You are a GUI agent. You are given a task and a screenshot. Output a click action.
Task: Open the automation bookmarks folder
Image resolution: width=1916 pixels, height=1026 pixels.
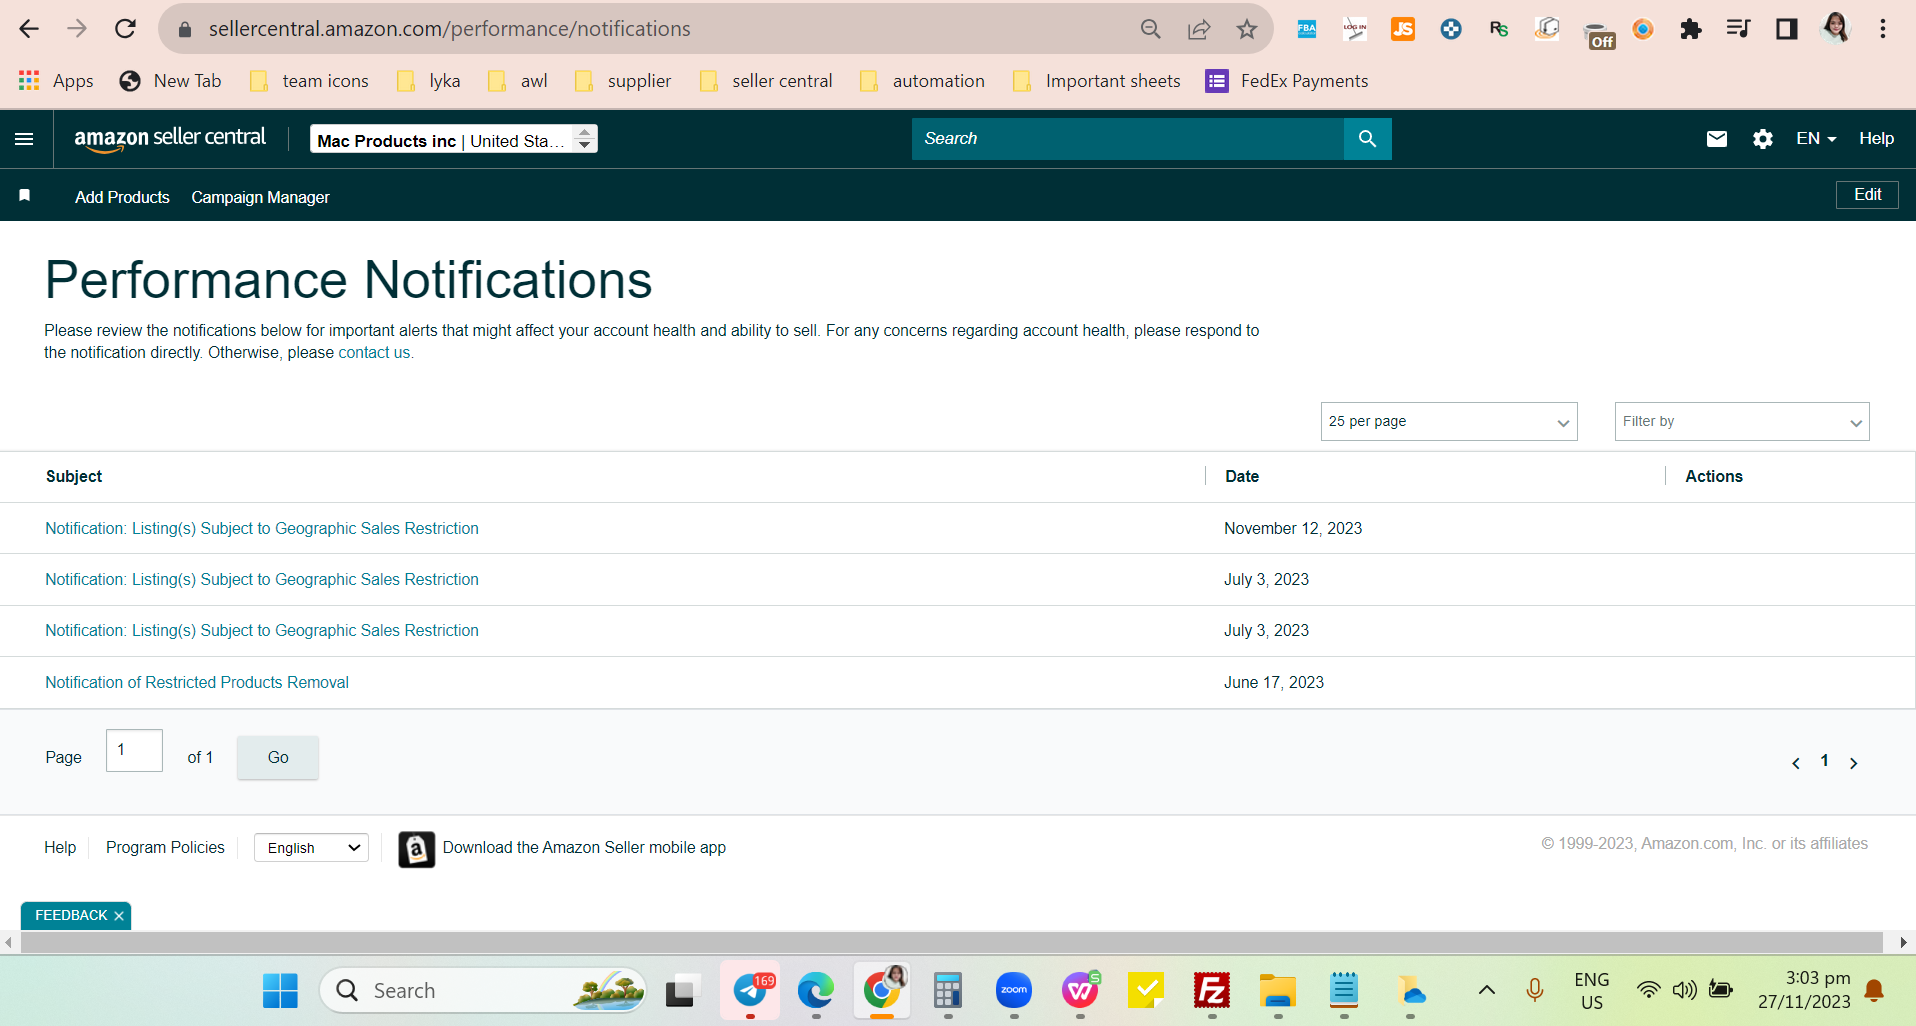click(x=923, y=81)
